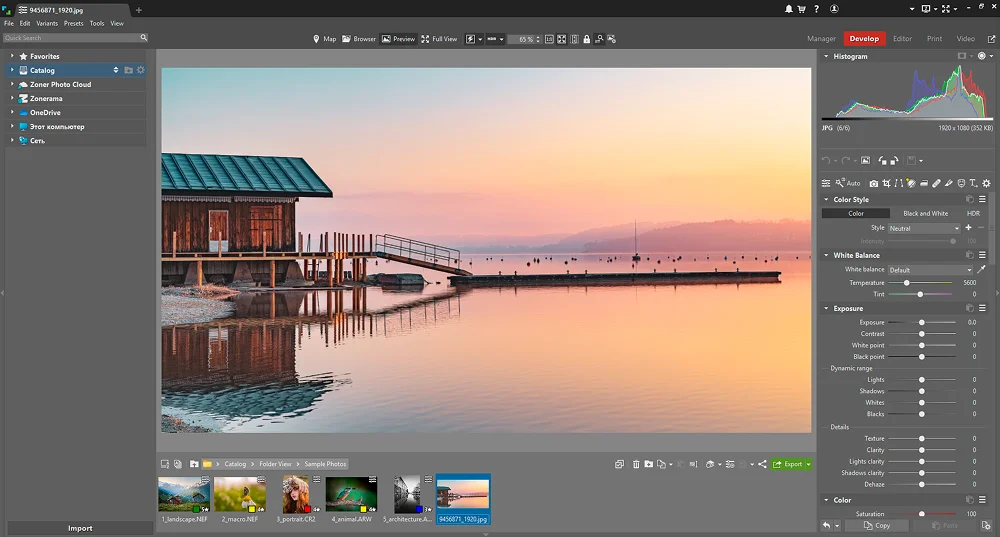Select the Gradient filter tool

click(x=923, y=183)
